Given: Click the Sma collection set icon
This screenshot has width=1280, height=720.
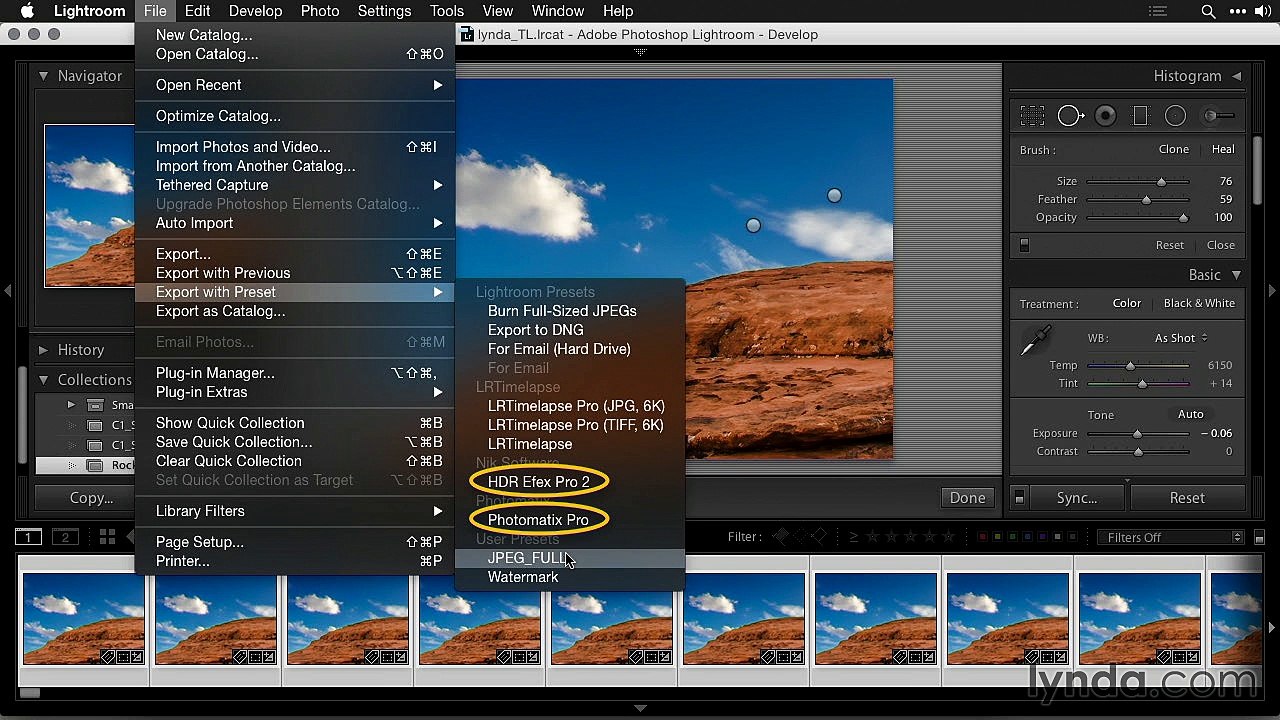Looking at the screenshot, I should point(95,405).
